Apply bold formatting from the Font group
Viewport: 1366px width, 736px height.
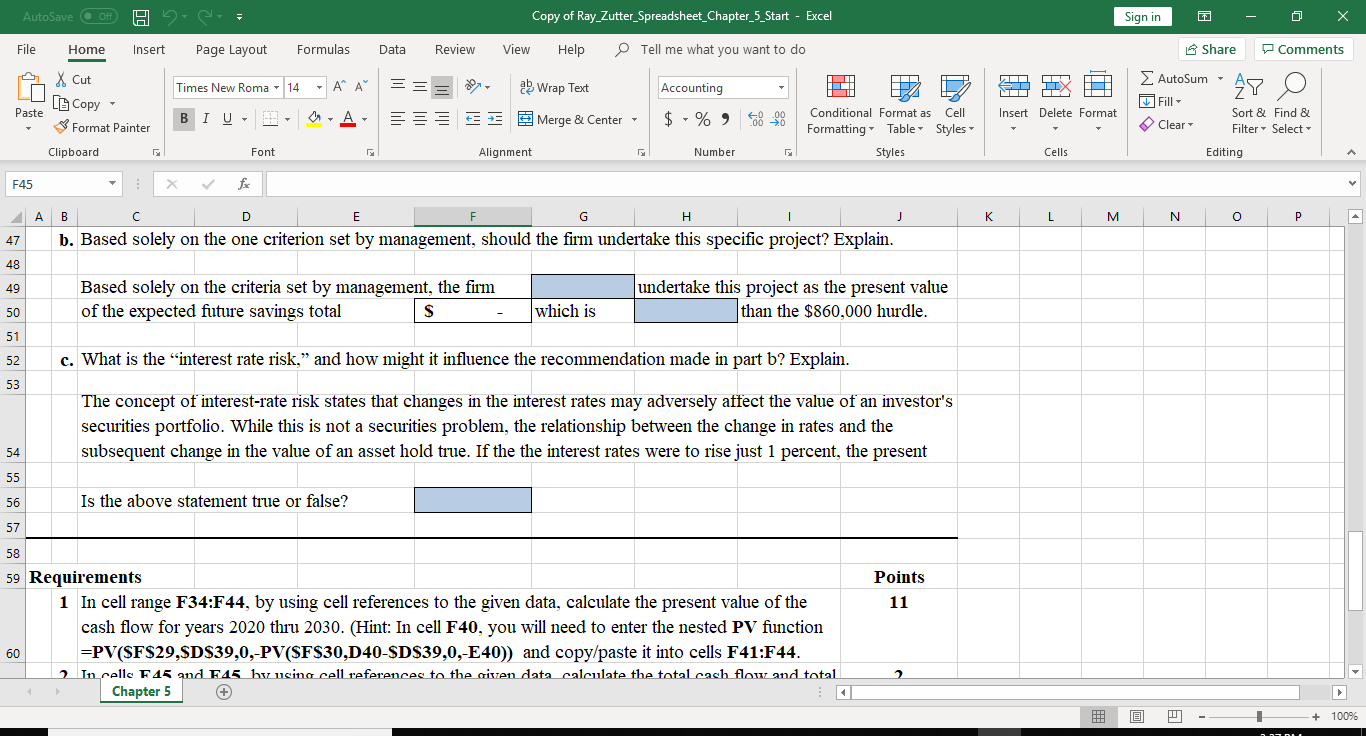point(183,118)
